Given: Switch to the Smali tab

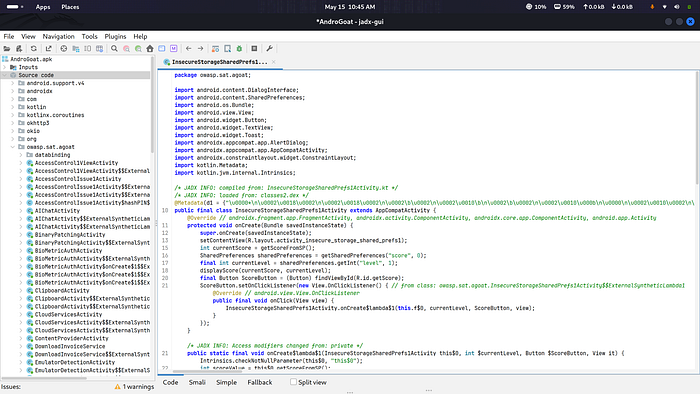Looking at the screenshot, I should (197, 382).
